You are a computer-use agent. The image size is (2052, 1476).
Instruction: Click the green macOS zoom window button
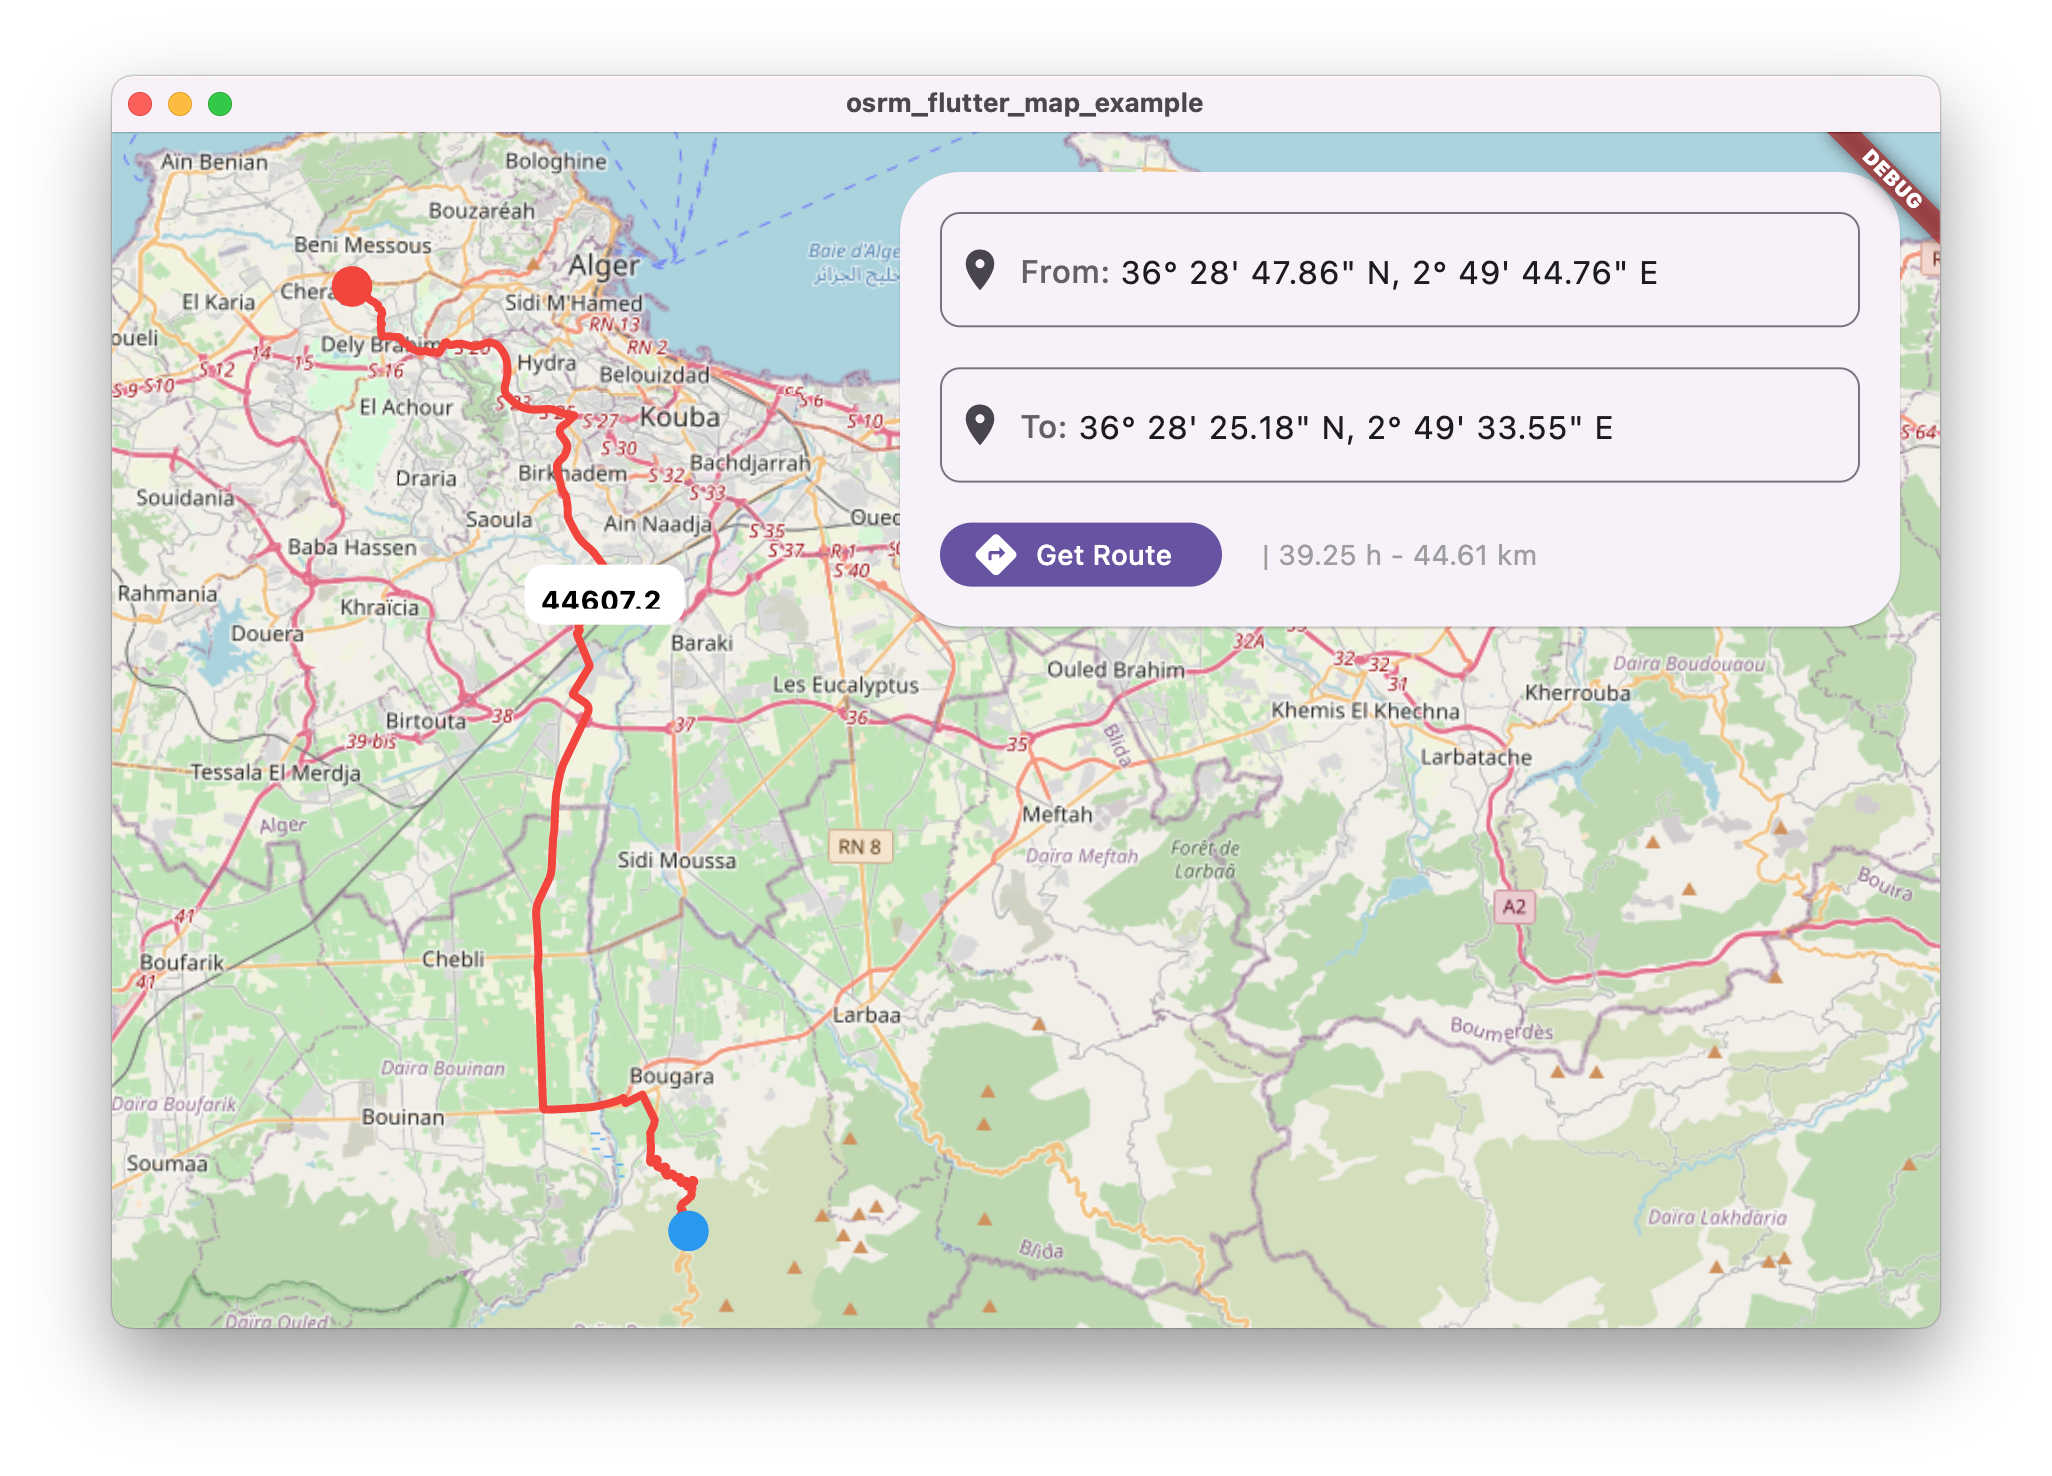220,104
